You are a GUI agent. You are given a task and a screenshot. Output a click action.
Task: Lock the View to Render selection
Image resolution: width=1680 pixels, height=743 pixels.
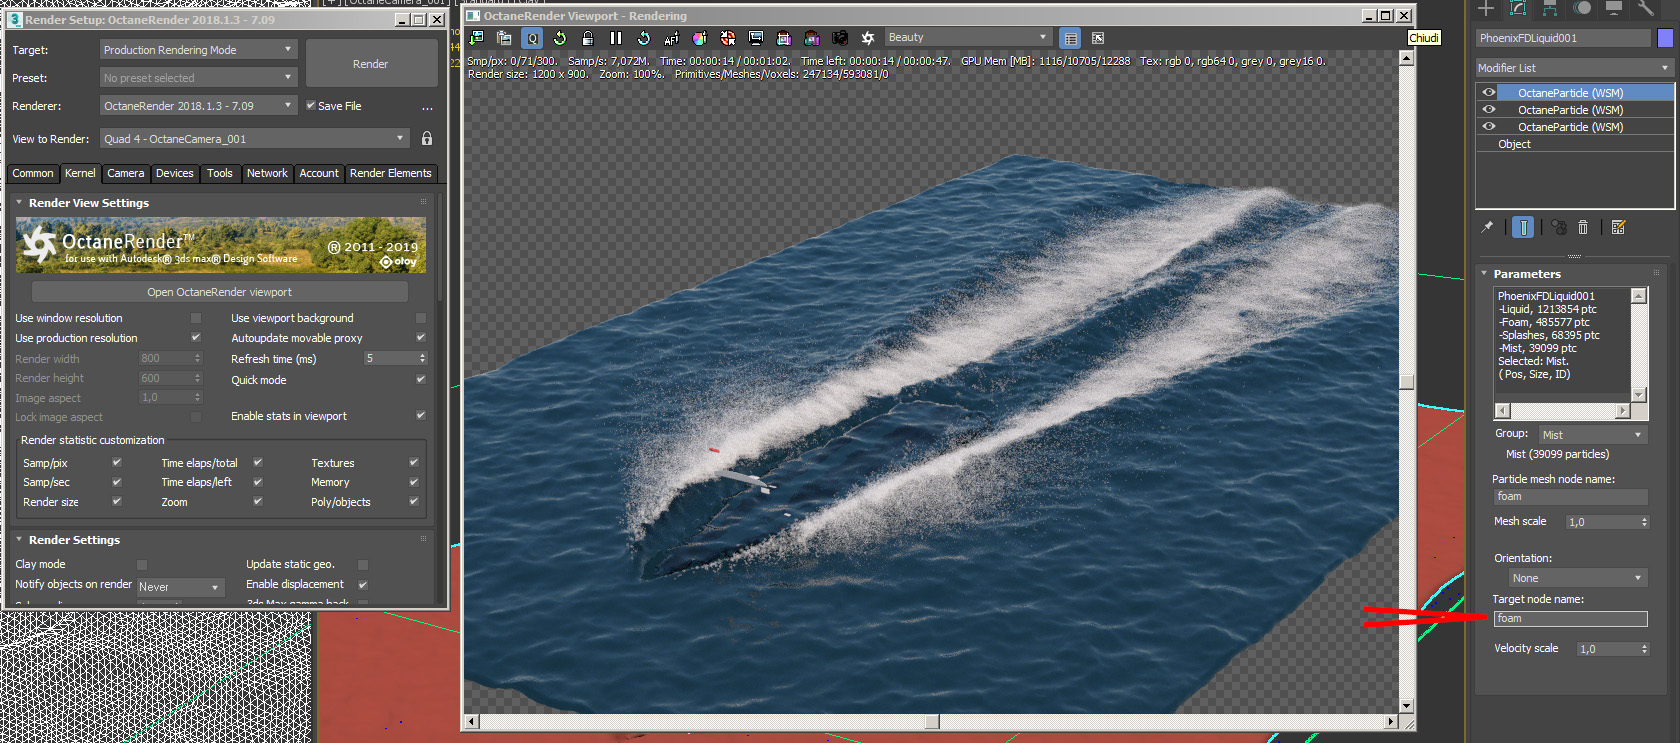coord(427,139)
